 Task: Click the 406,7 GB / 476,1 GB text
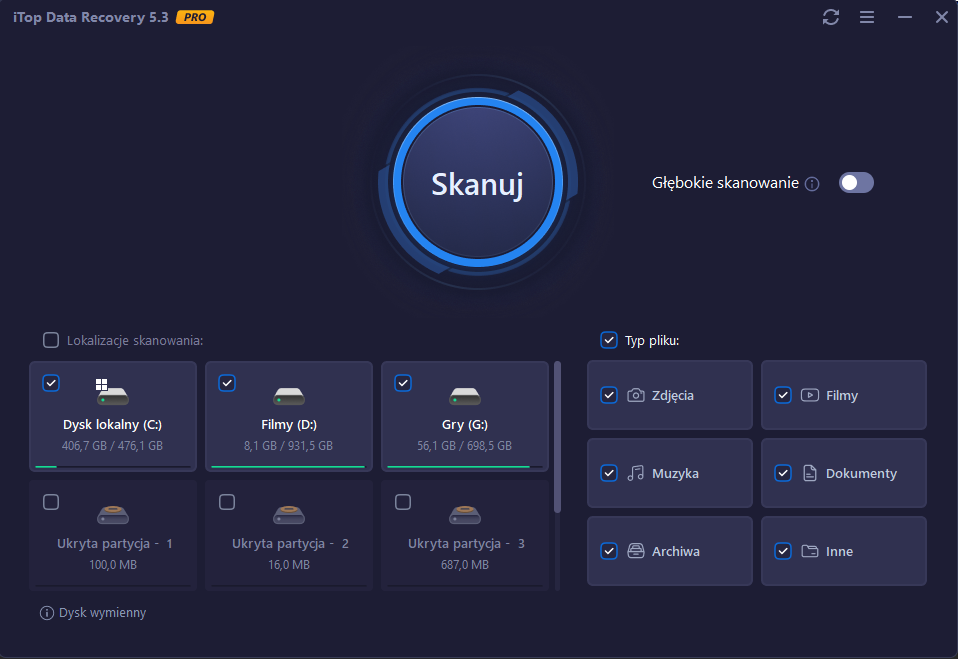point(112,446)
